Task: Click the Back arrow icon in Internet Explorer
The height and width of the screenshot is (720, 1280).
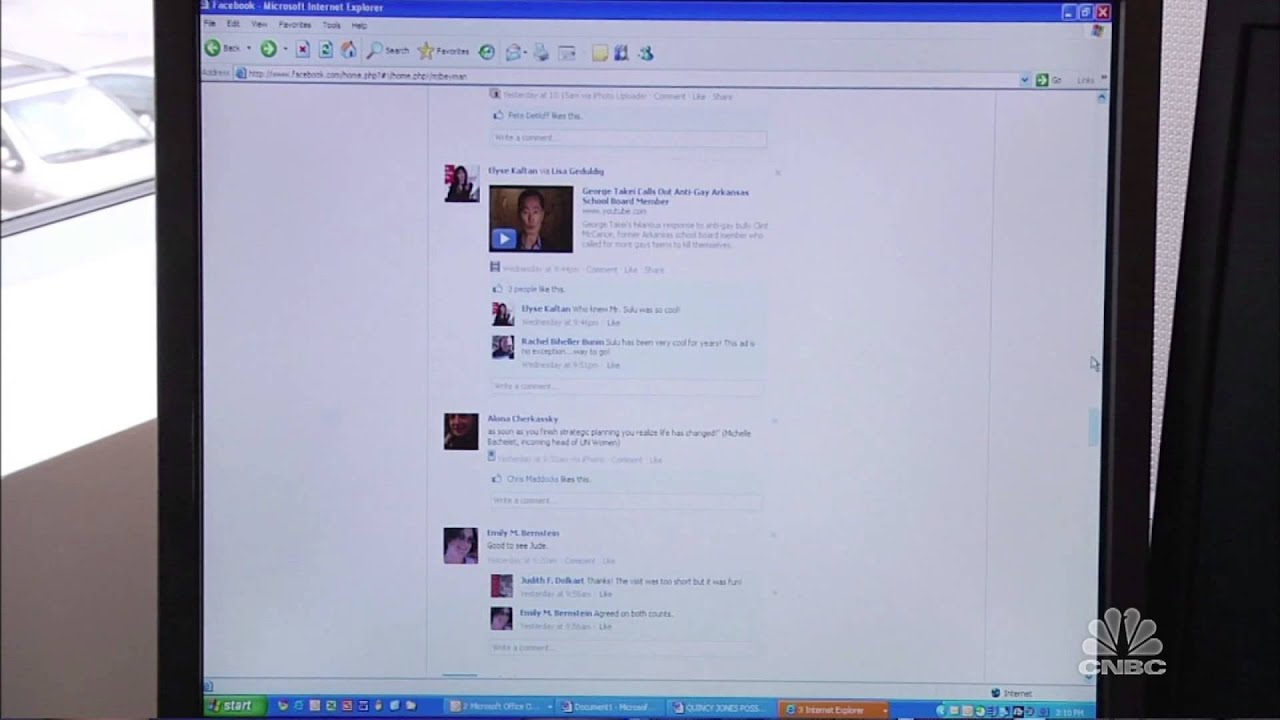Action: (212, 48)
